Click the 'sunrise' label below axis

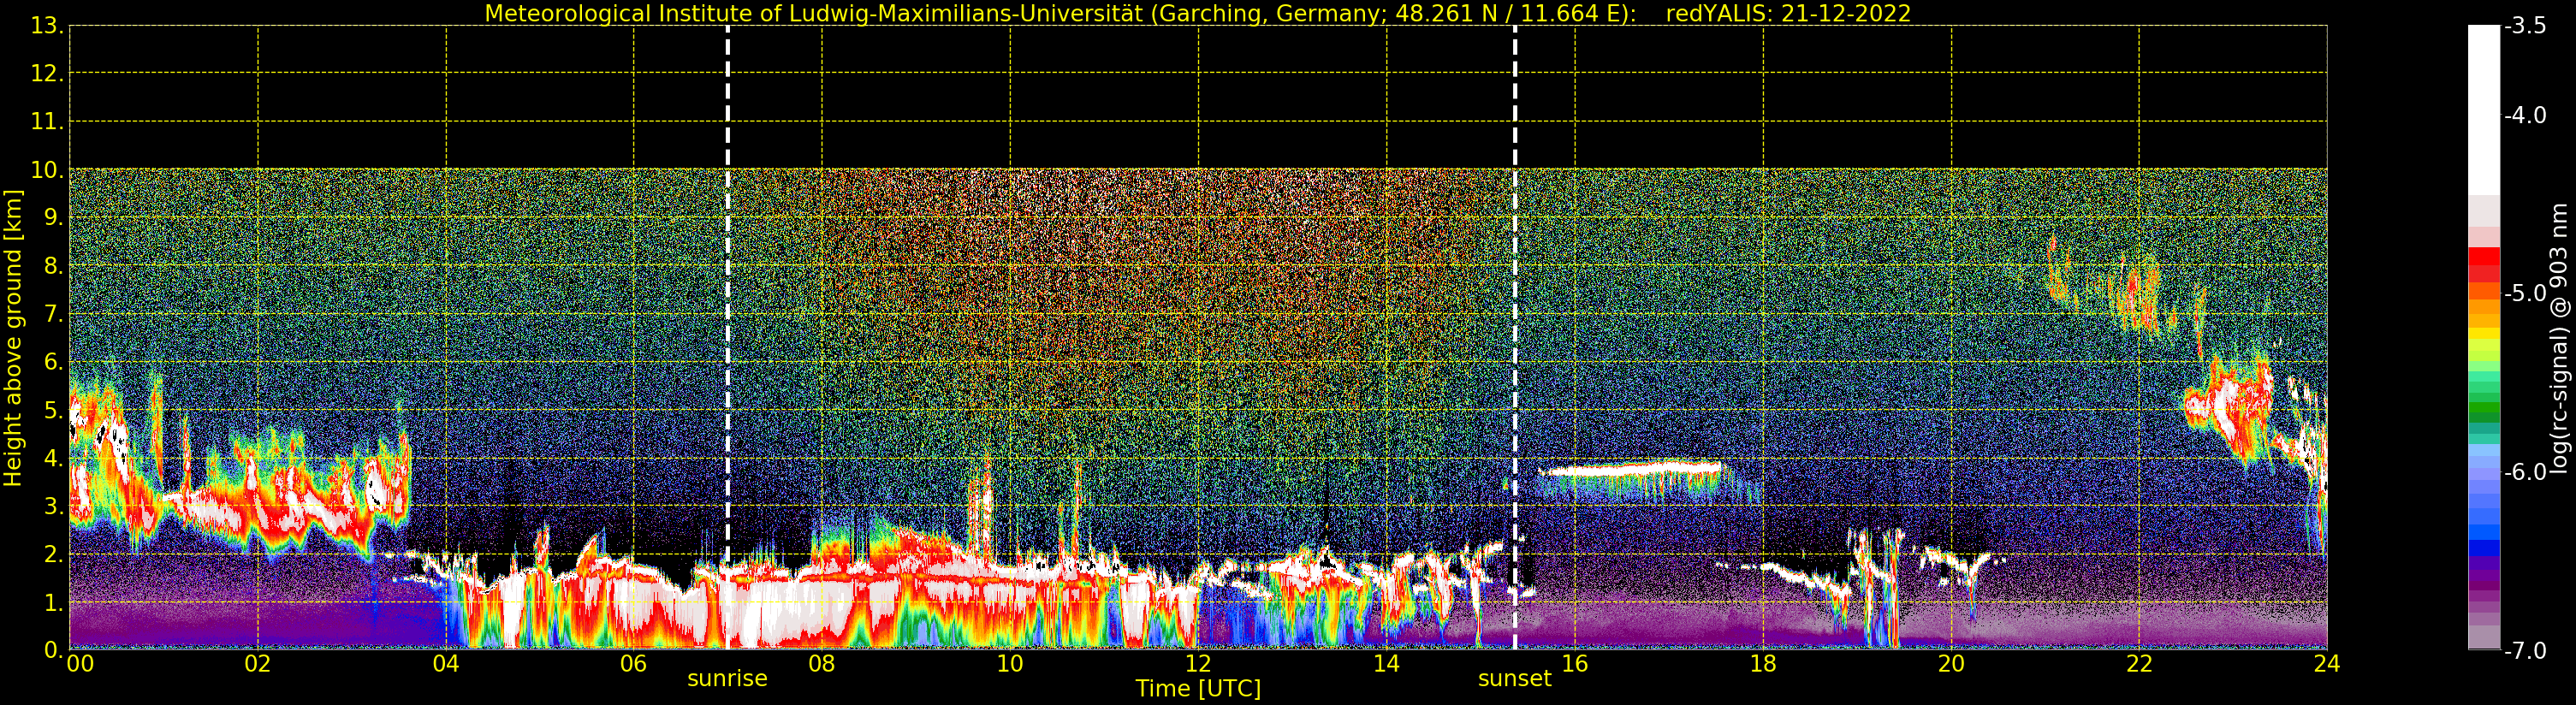click(727, 679)
